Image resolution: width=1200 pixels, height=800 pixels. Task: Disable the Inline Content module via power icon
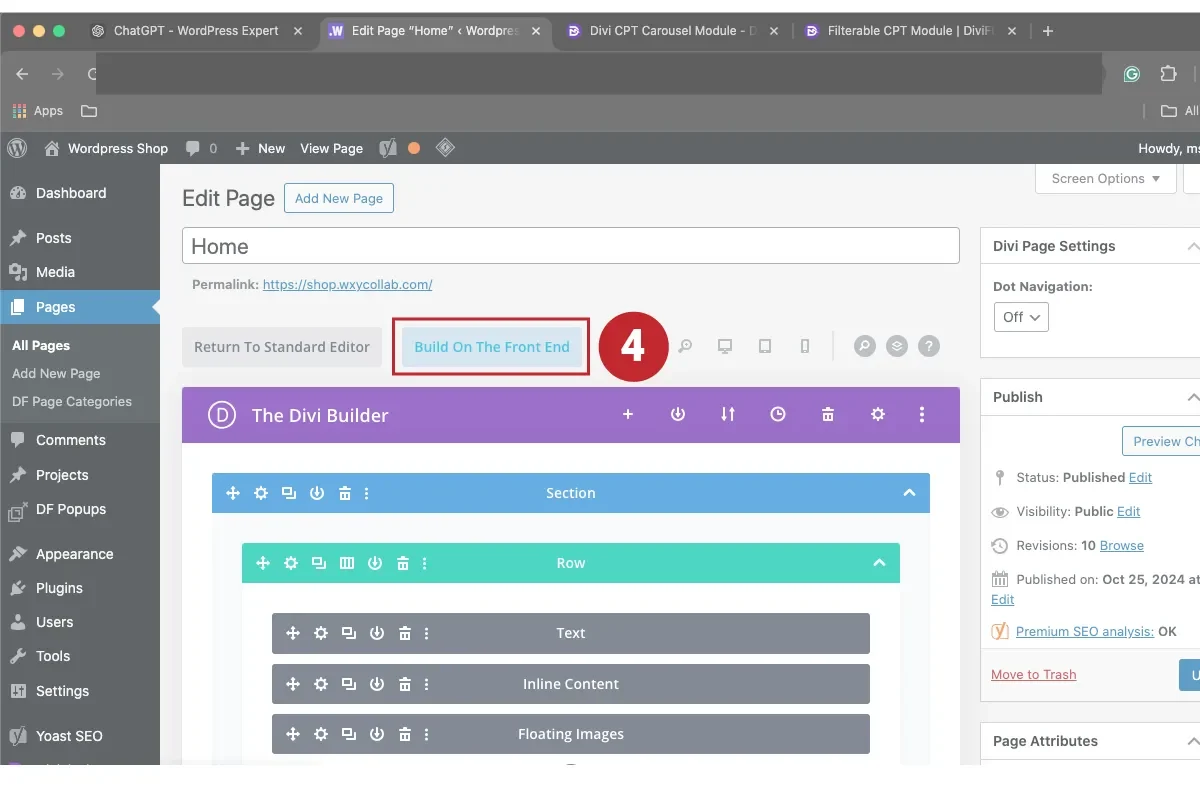pos(377,684)
